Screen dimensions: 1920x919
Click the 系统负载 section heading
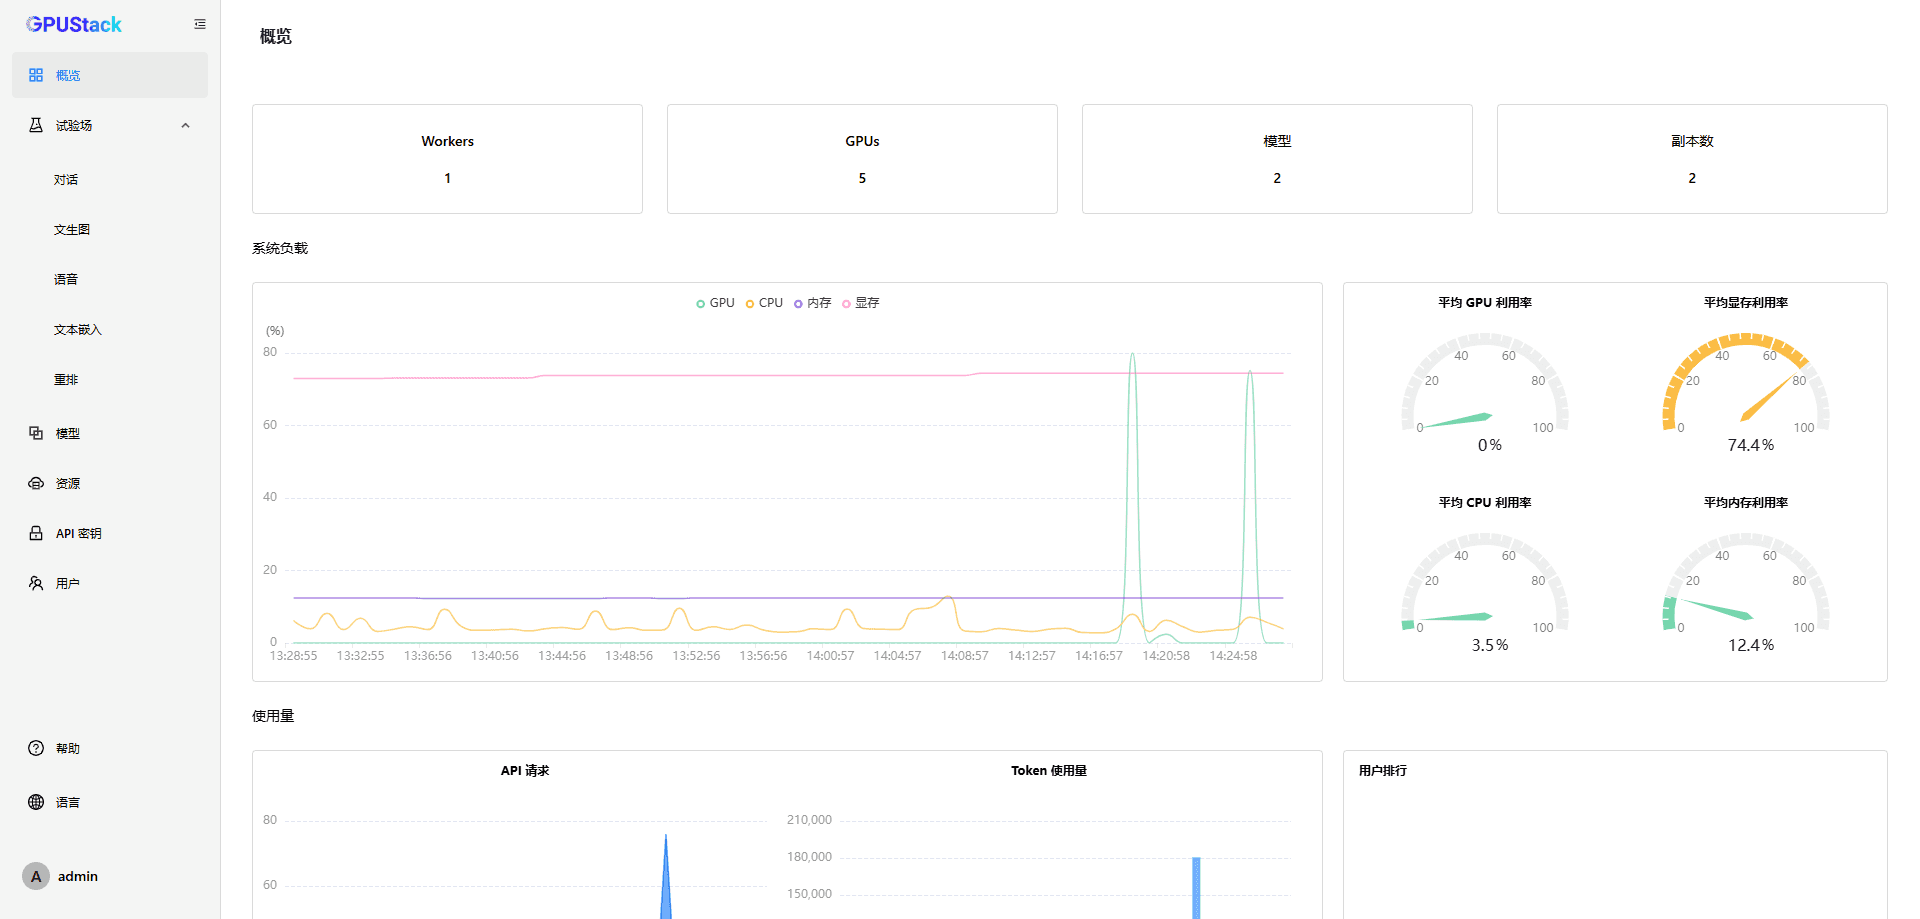click(280, 248)
